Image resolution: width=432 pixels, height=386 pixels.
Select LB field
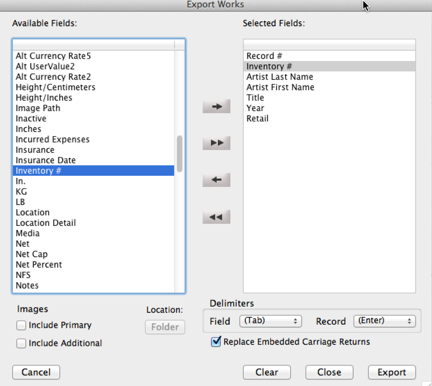pyautogui.click(x=93, y=202)
